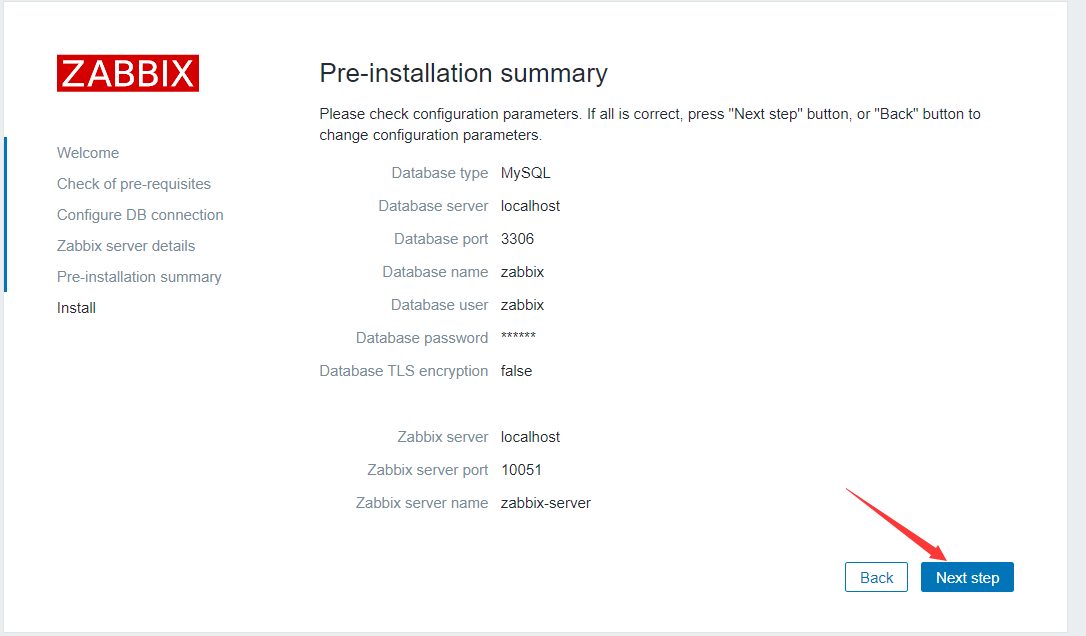Image resolution: width=1086 pixels, height=636 pixels.
Task: Click the zabbix-server name value
Action: tap(546, 504)
